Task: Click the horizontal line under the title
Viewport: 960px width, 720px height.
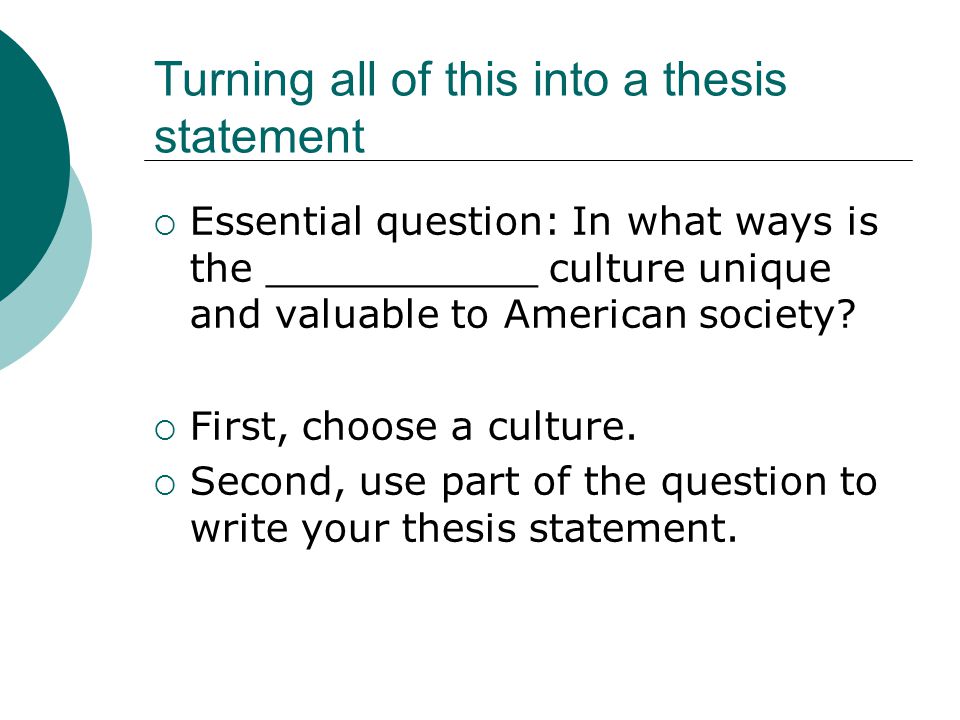Action: pos(528,160)
